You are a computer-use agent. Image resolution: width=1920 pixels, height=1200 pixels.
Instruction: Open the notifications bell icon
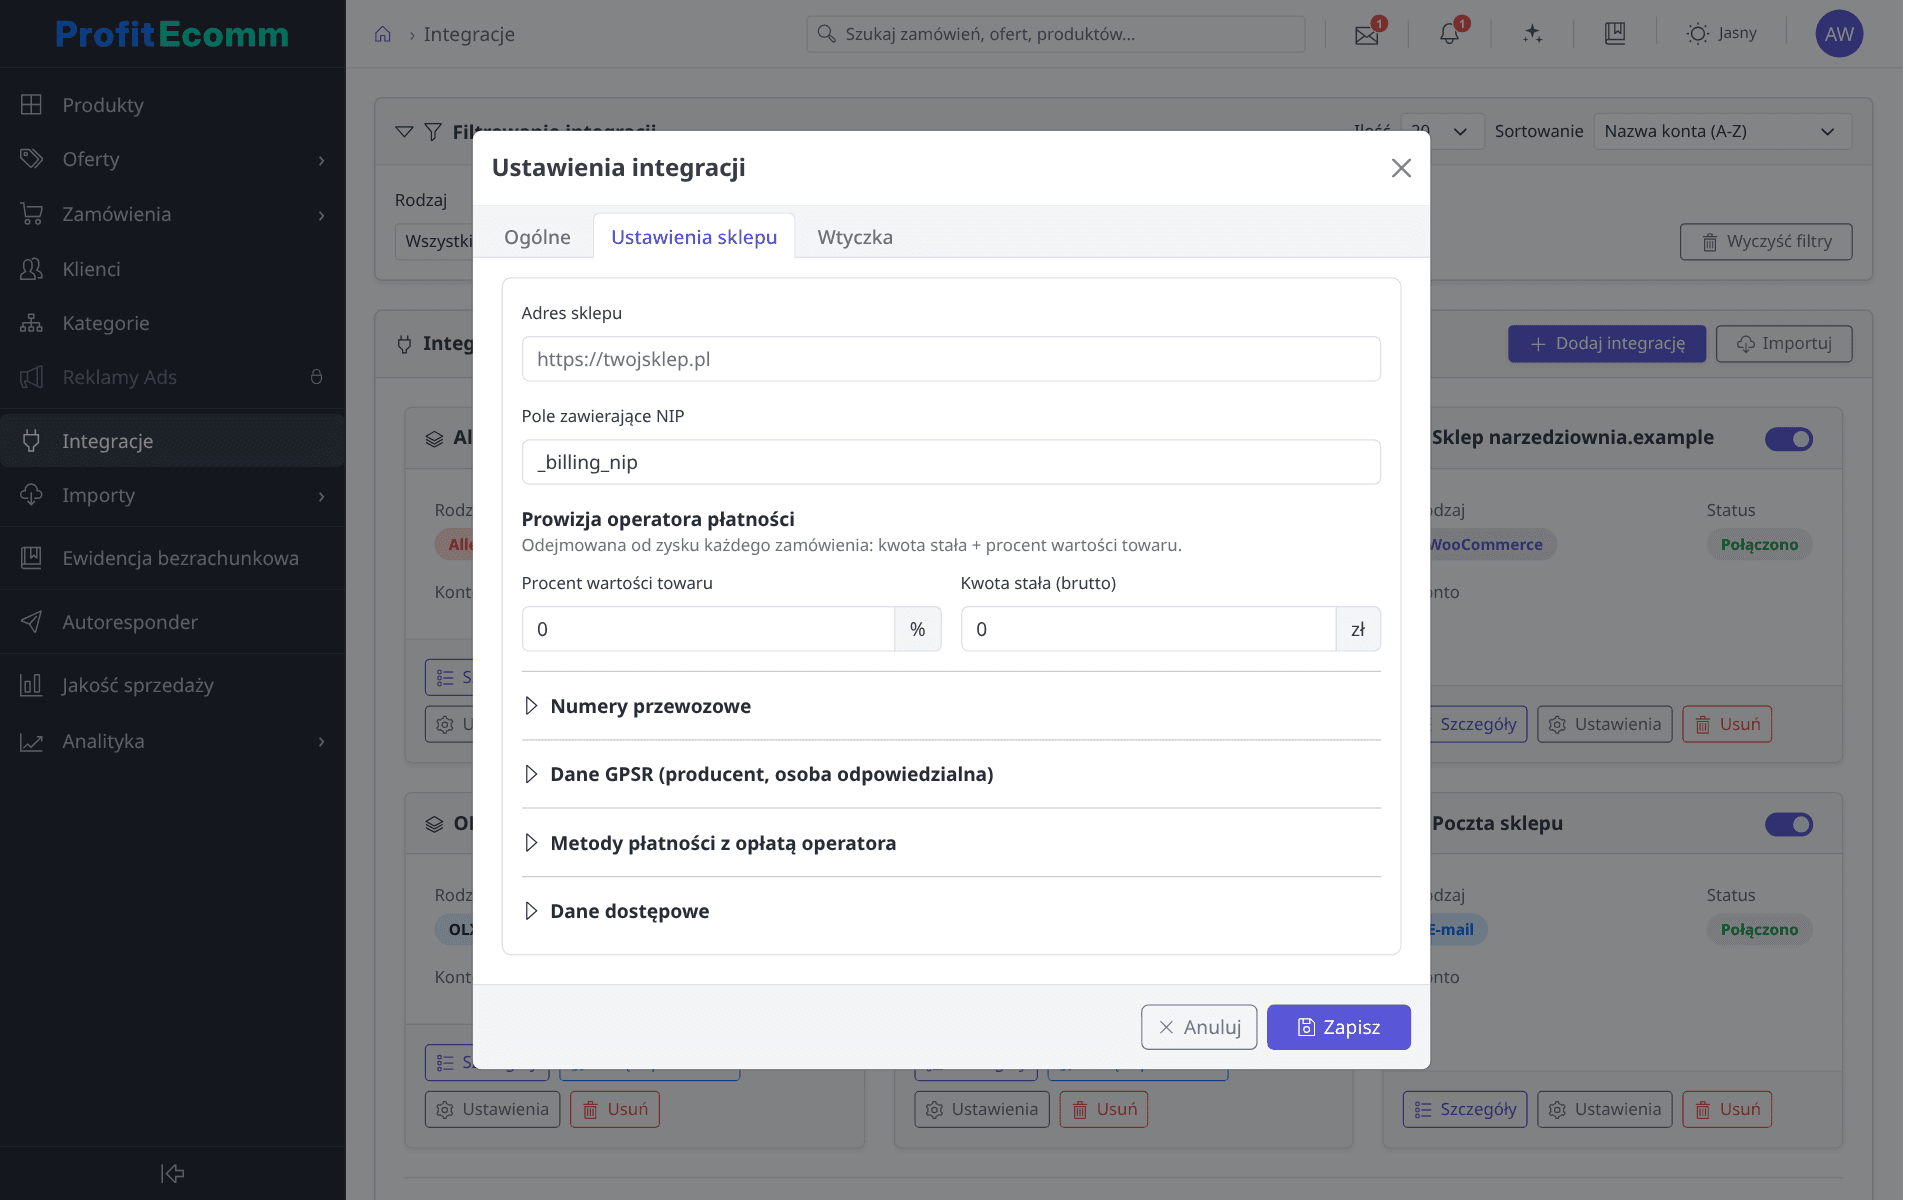pyautogui.click(x=1449, y=34)
